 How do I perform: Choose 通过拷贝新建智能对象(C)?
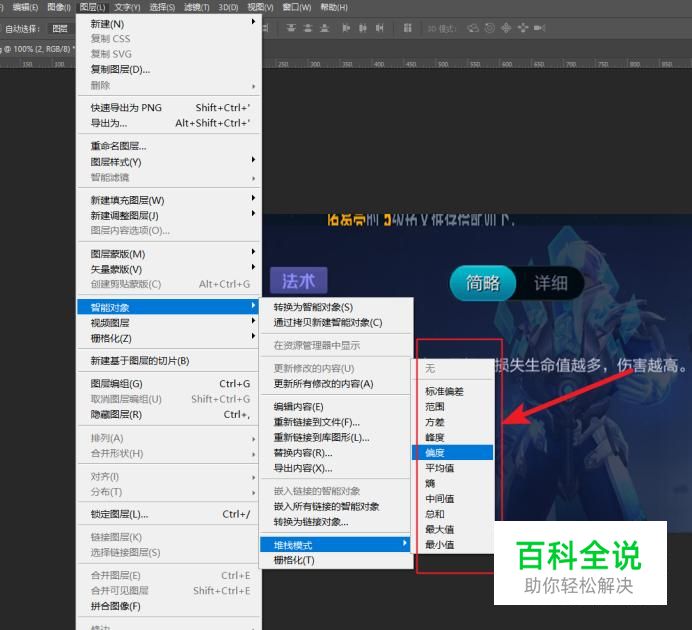(336, 322)
